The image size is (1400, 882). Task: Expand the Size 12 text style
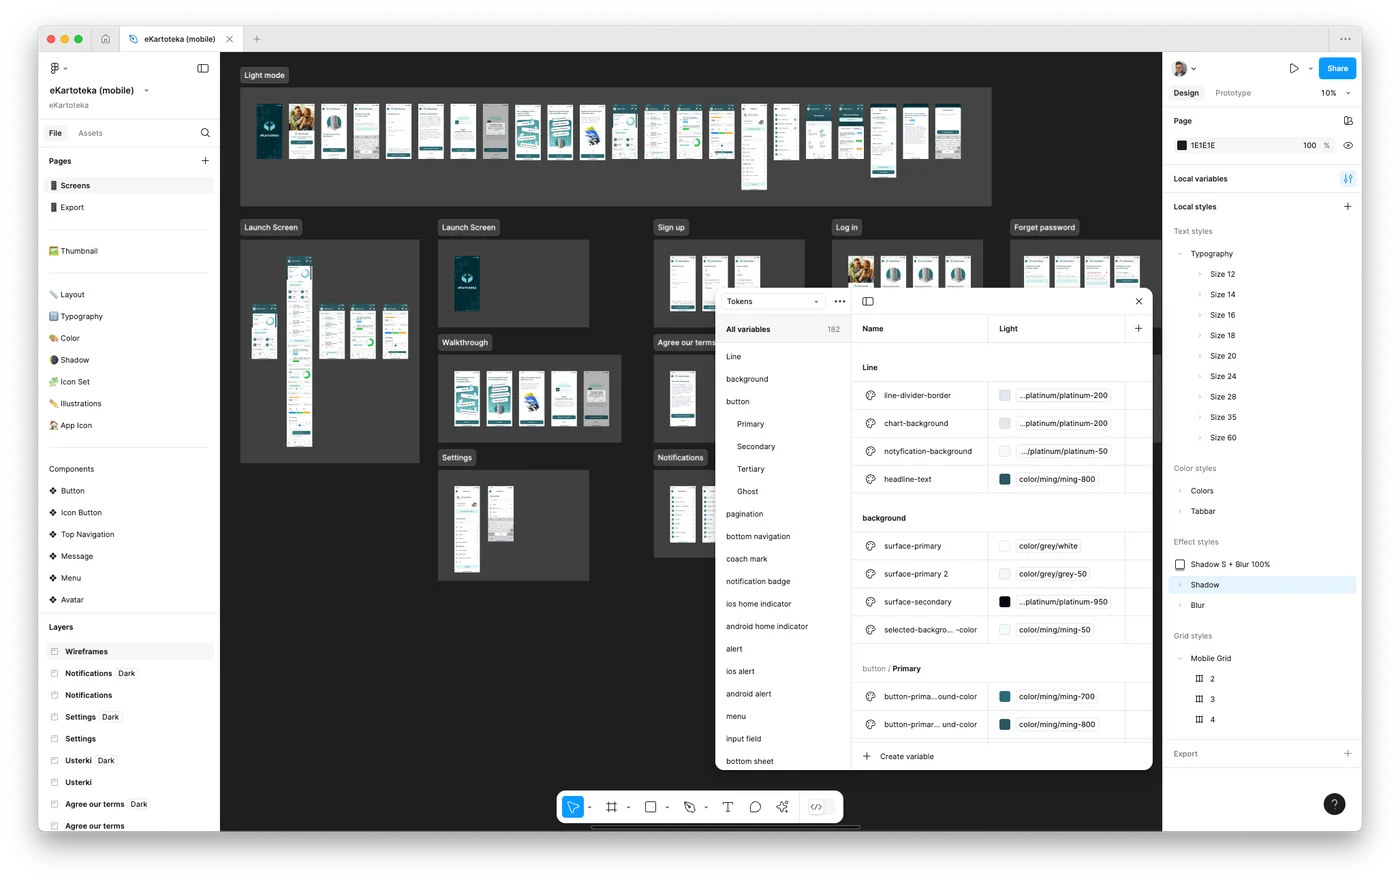1199,274
